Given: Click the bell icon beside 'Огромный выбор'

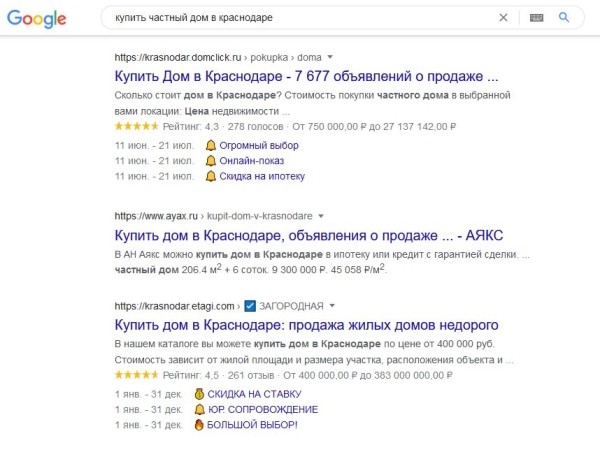Looking at the screenshot, I should (210, 145).
